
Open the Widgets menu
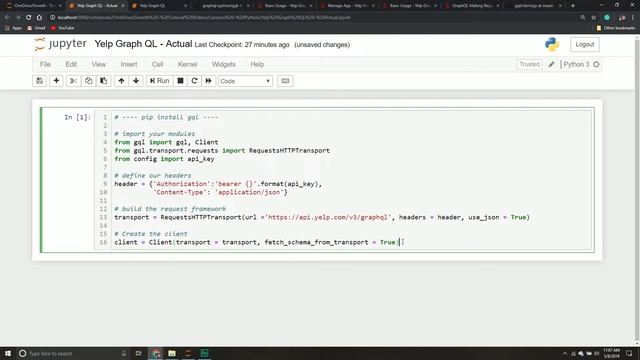[x=224, y=64]
